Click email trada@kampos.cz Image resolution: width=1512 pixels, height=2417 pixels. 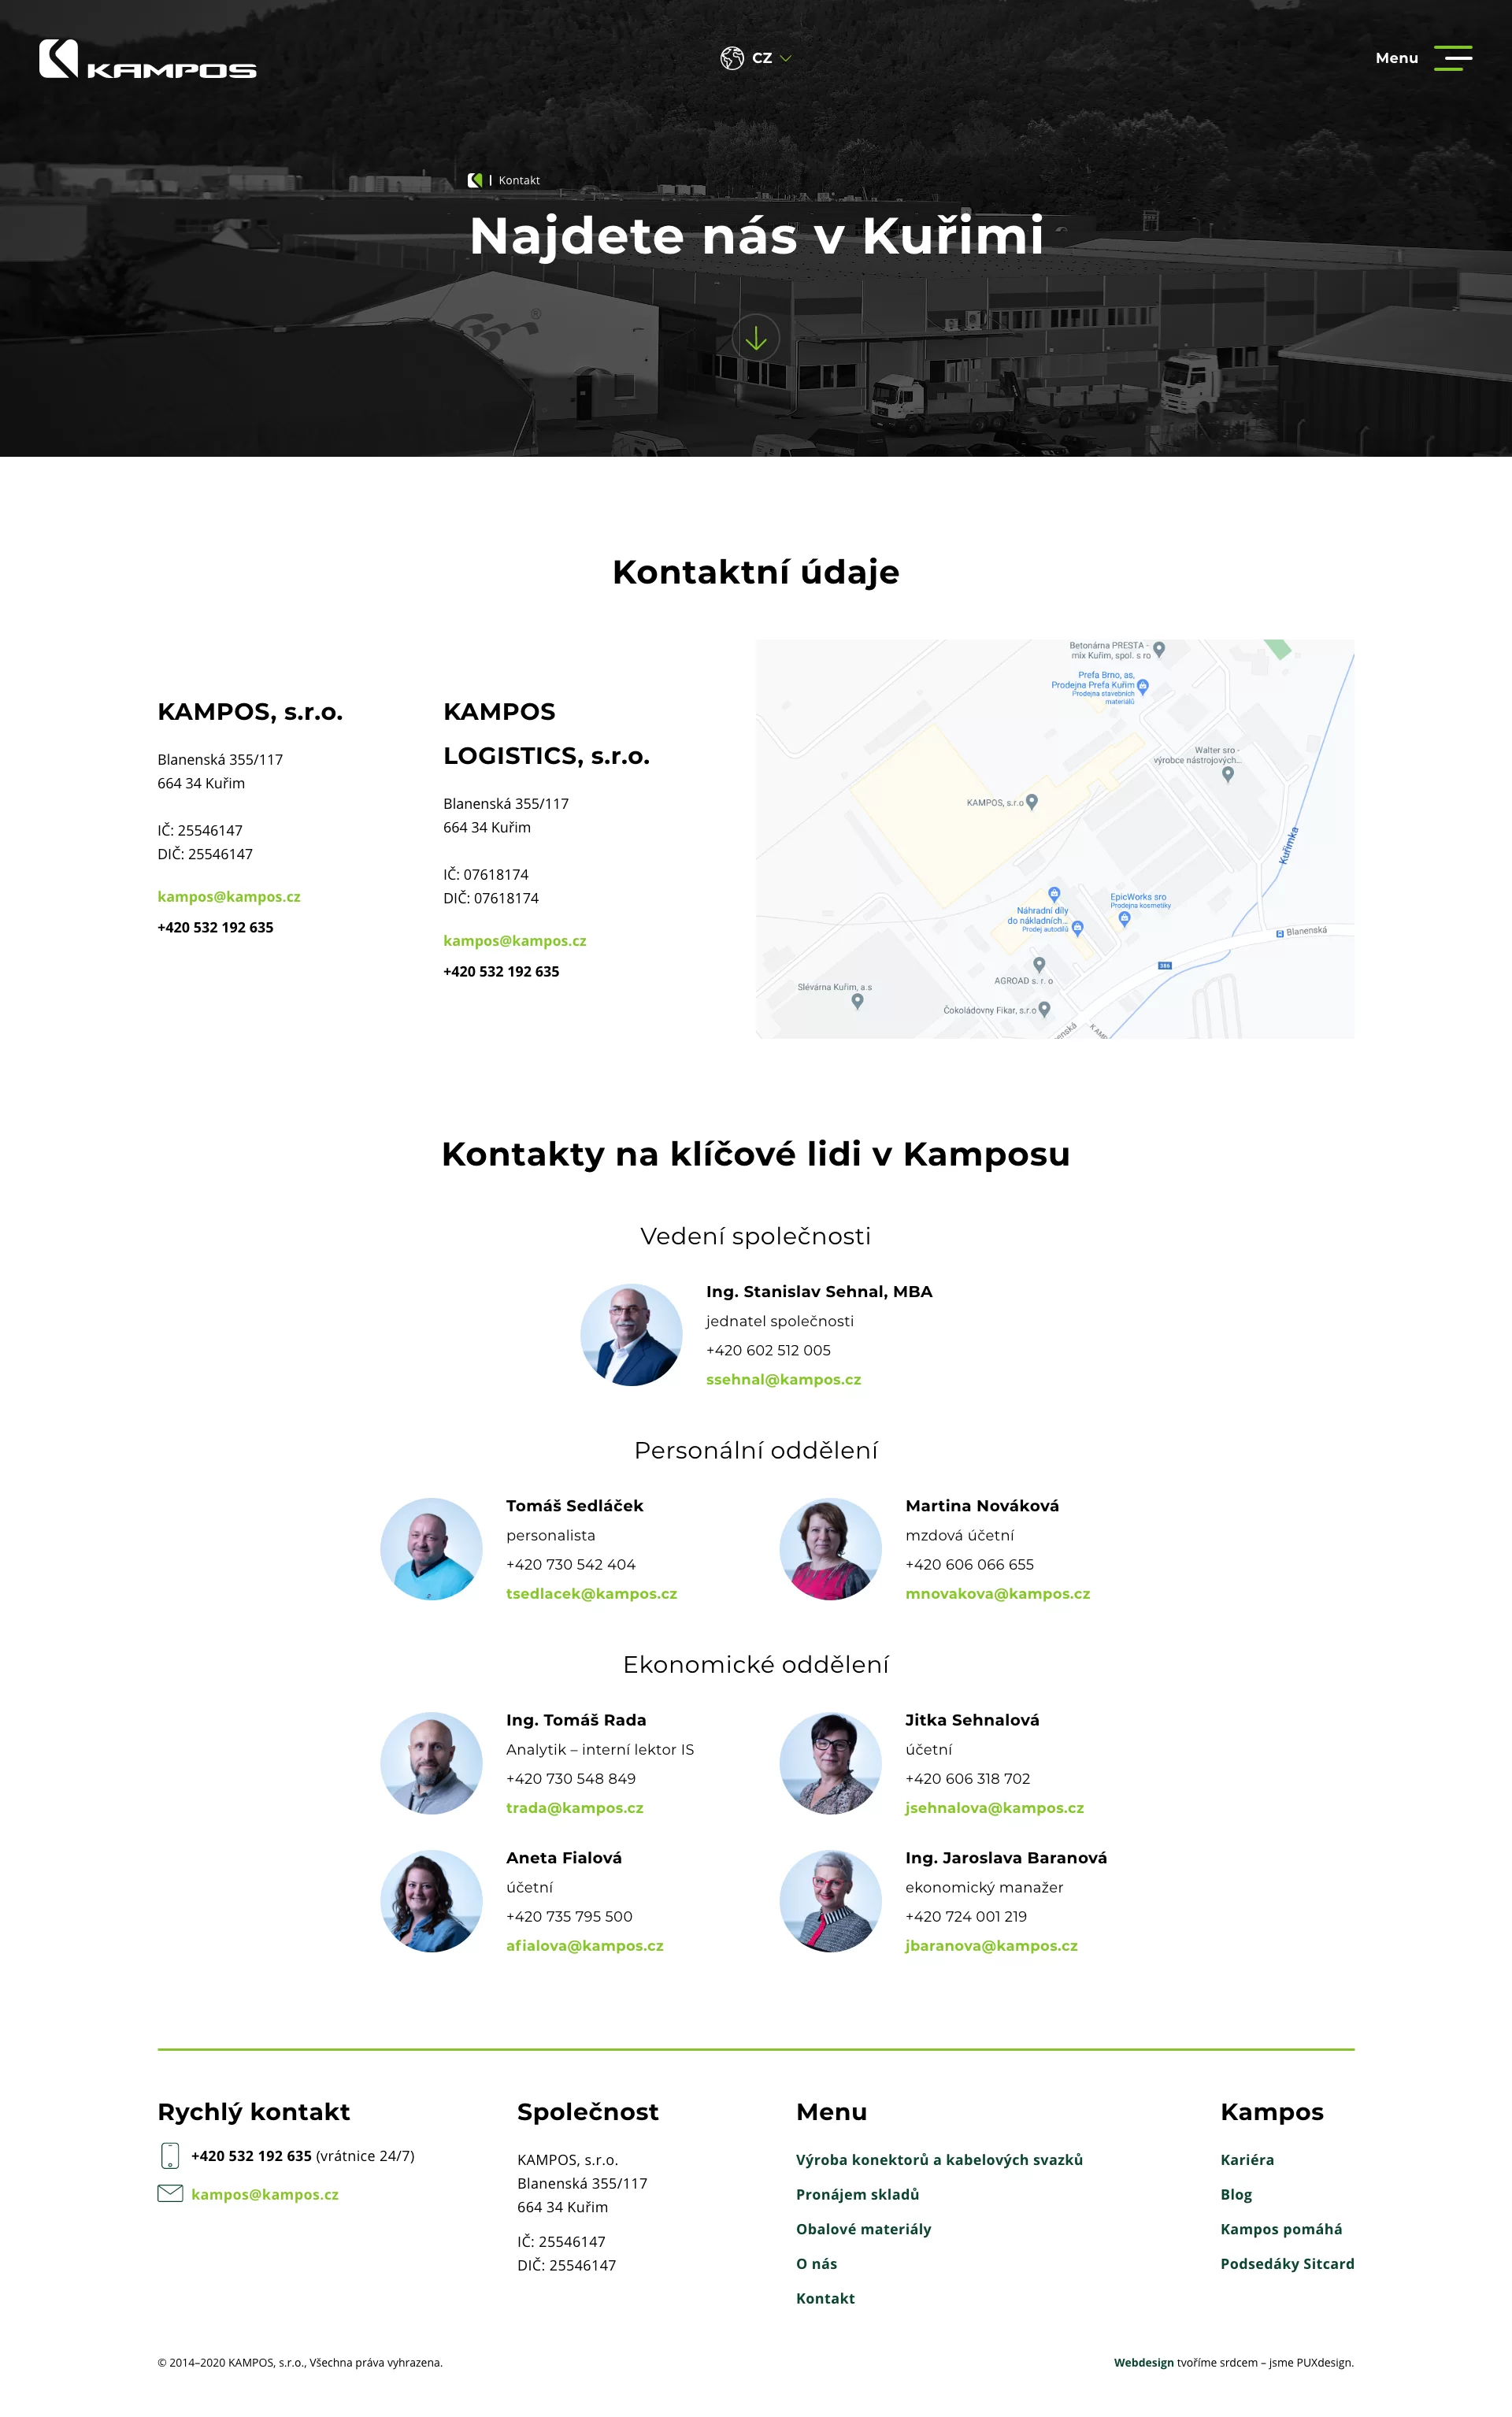click(x=575, y=1807)
